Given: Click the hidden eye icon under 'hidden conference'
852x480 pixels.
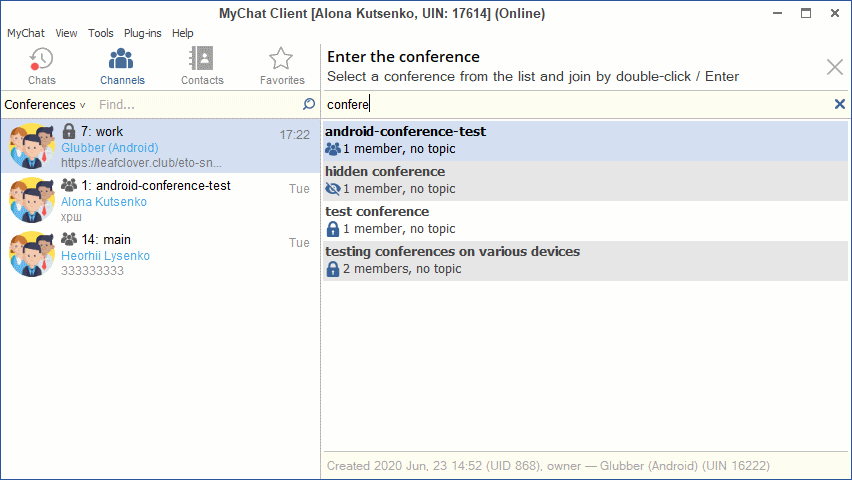Looking at the screenshot, I should pyautogui.click(x=333, y=189).
